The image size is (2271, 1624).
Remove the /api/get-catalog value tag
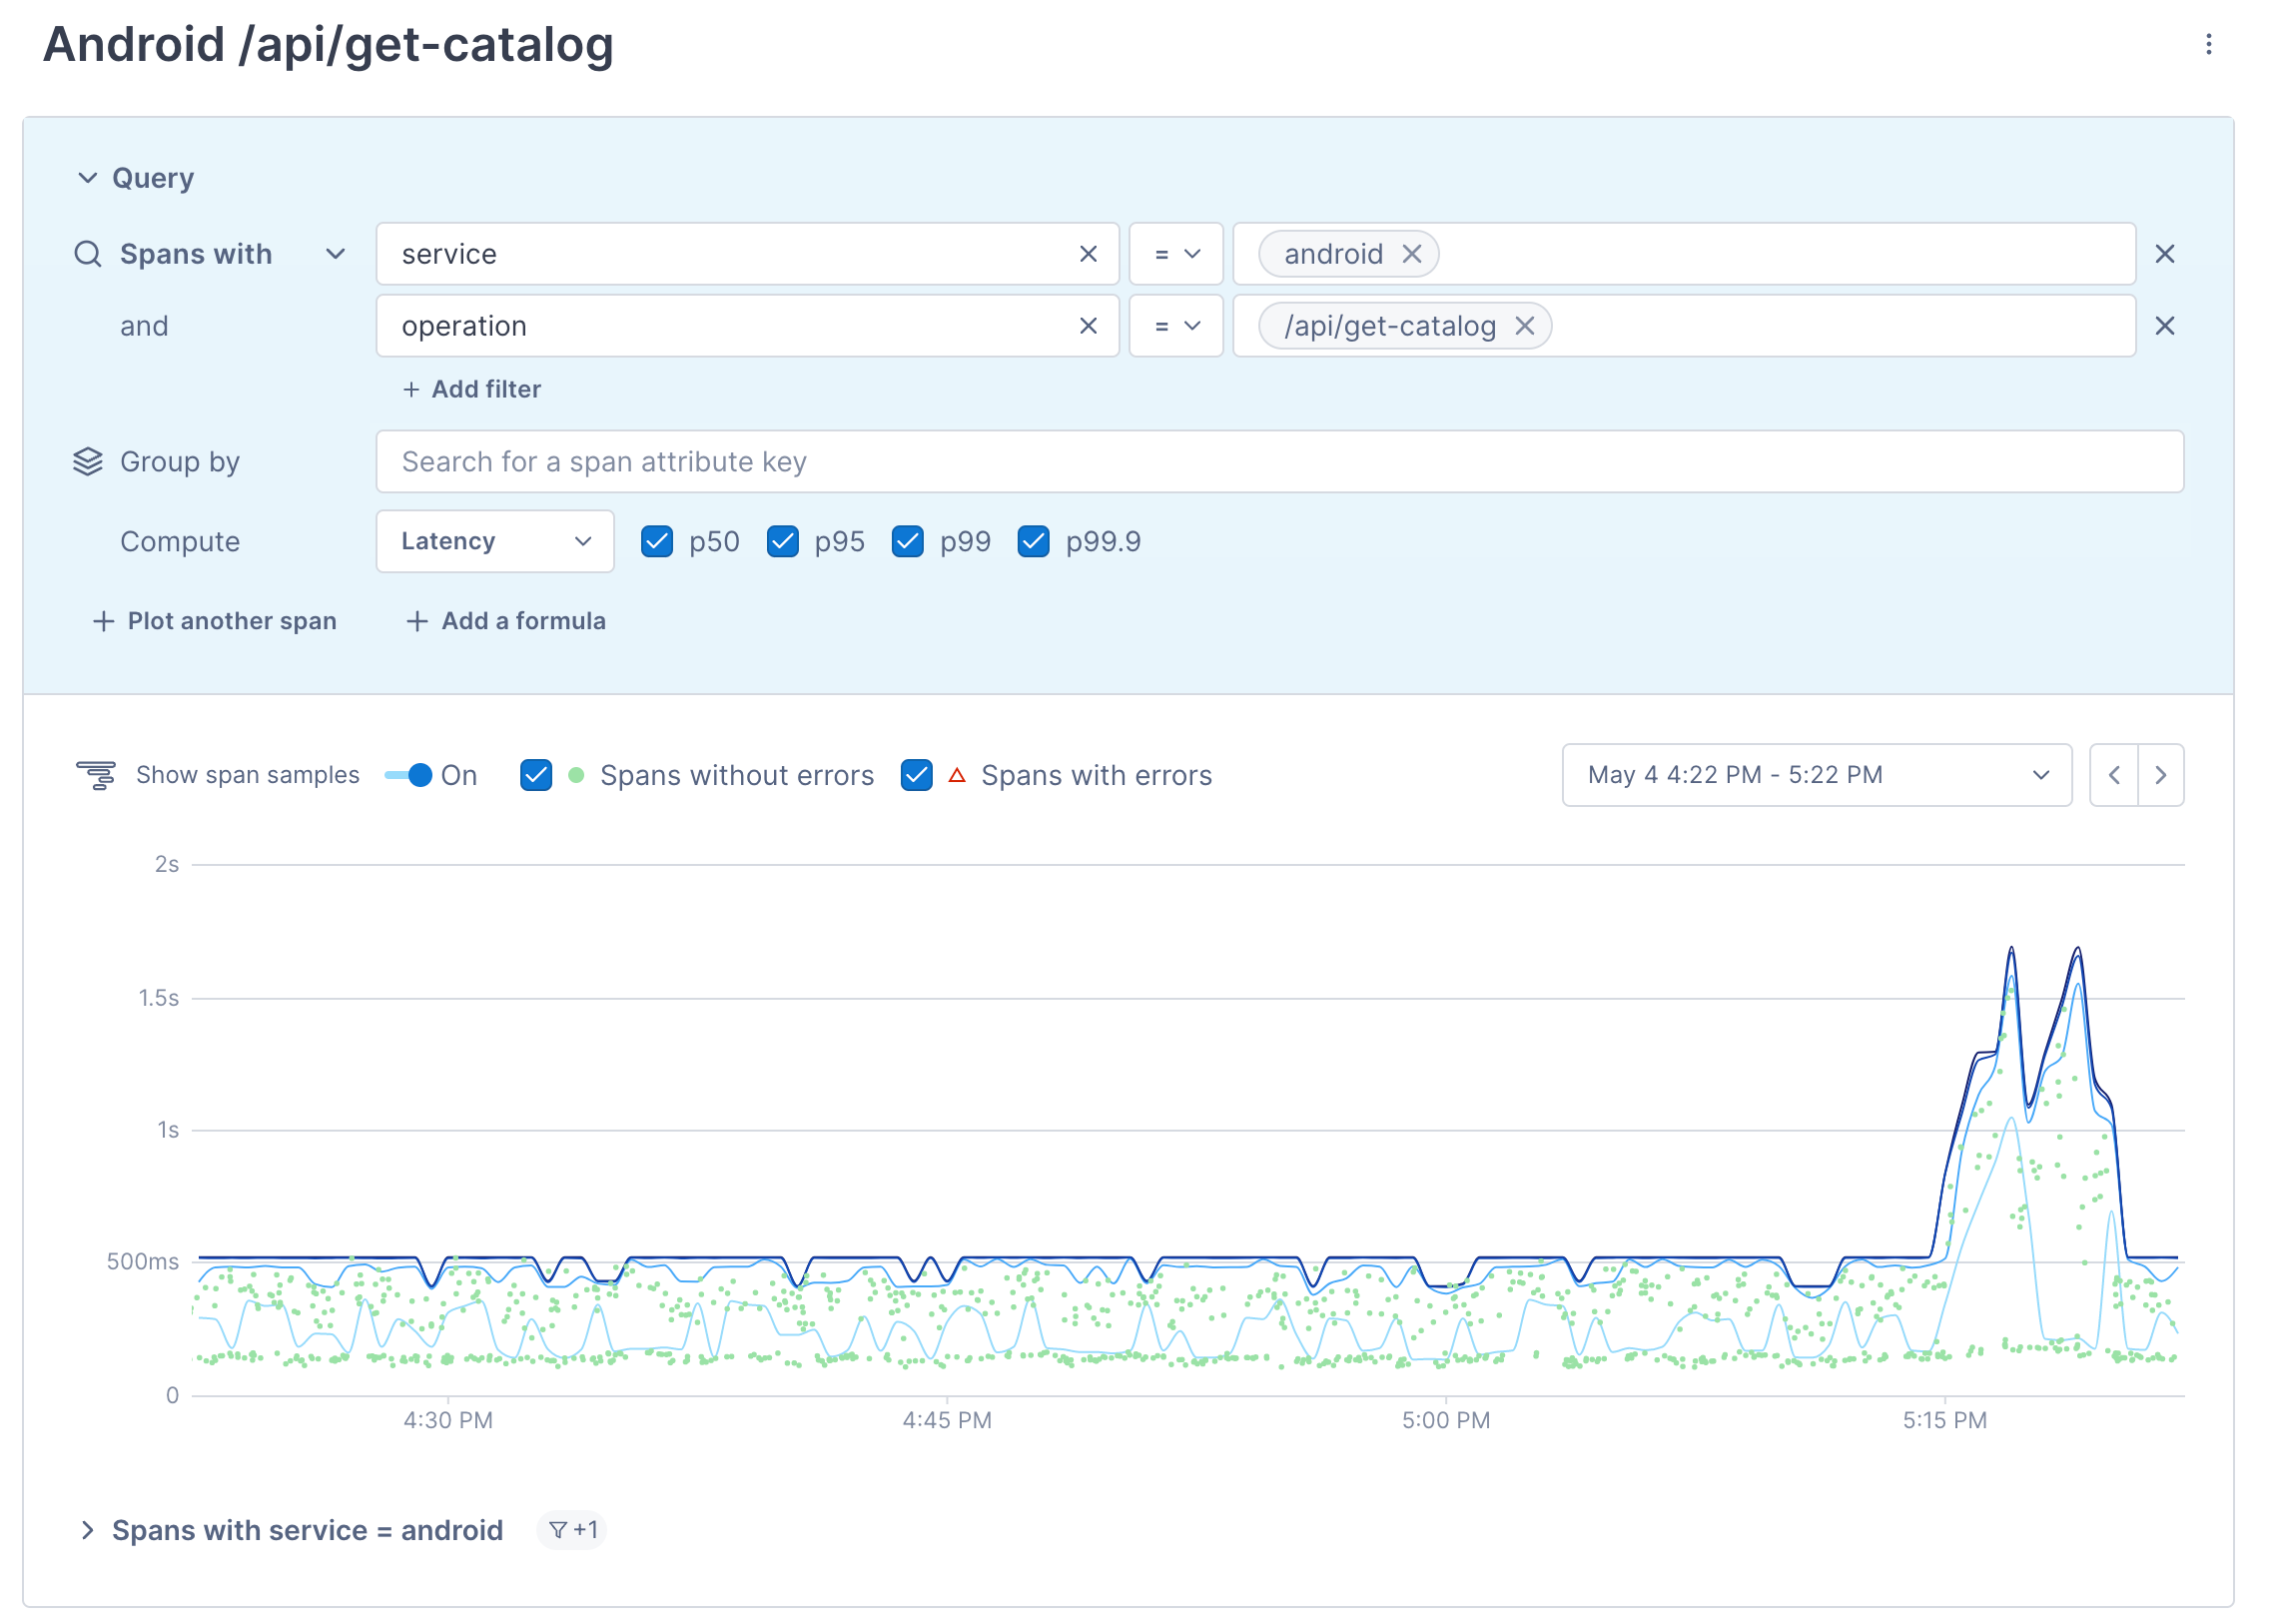pyautogui.click(x=1524, y=326)
